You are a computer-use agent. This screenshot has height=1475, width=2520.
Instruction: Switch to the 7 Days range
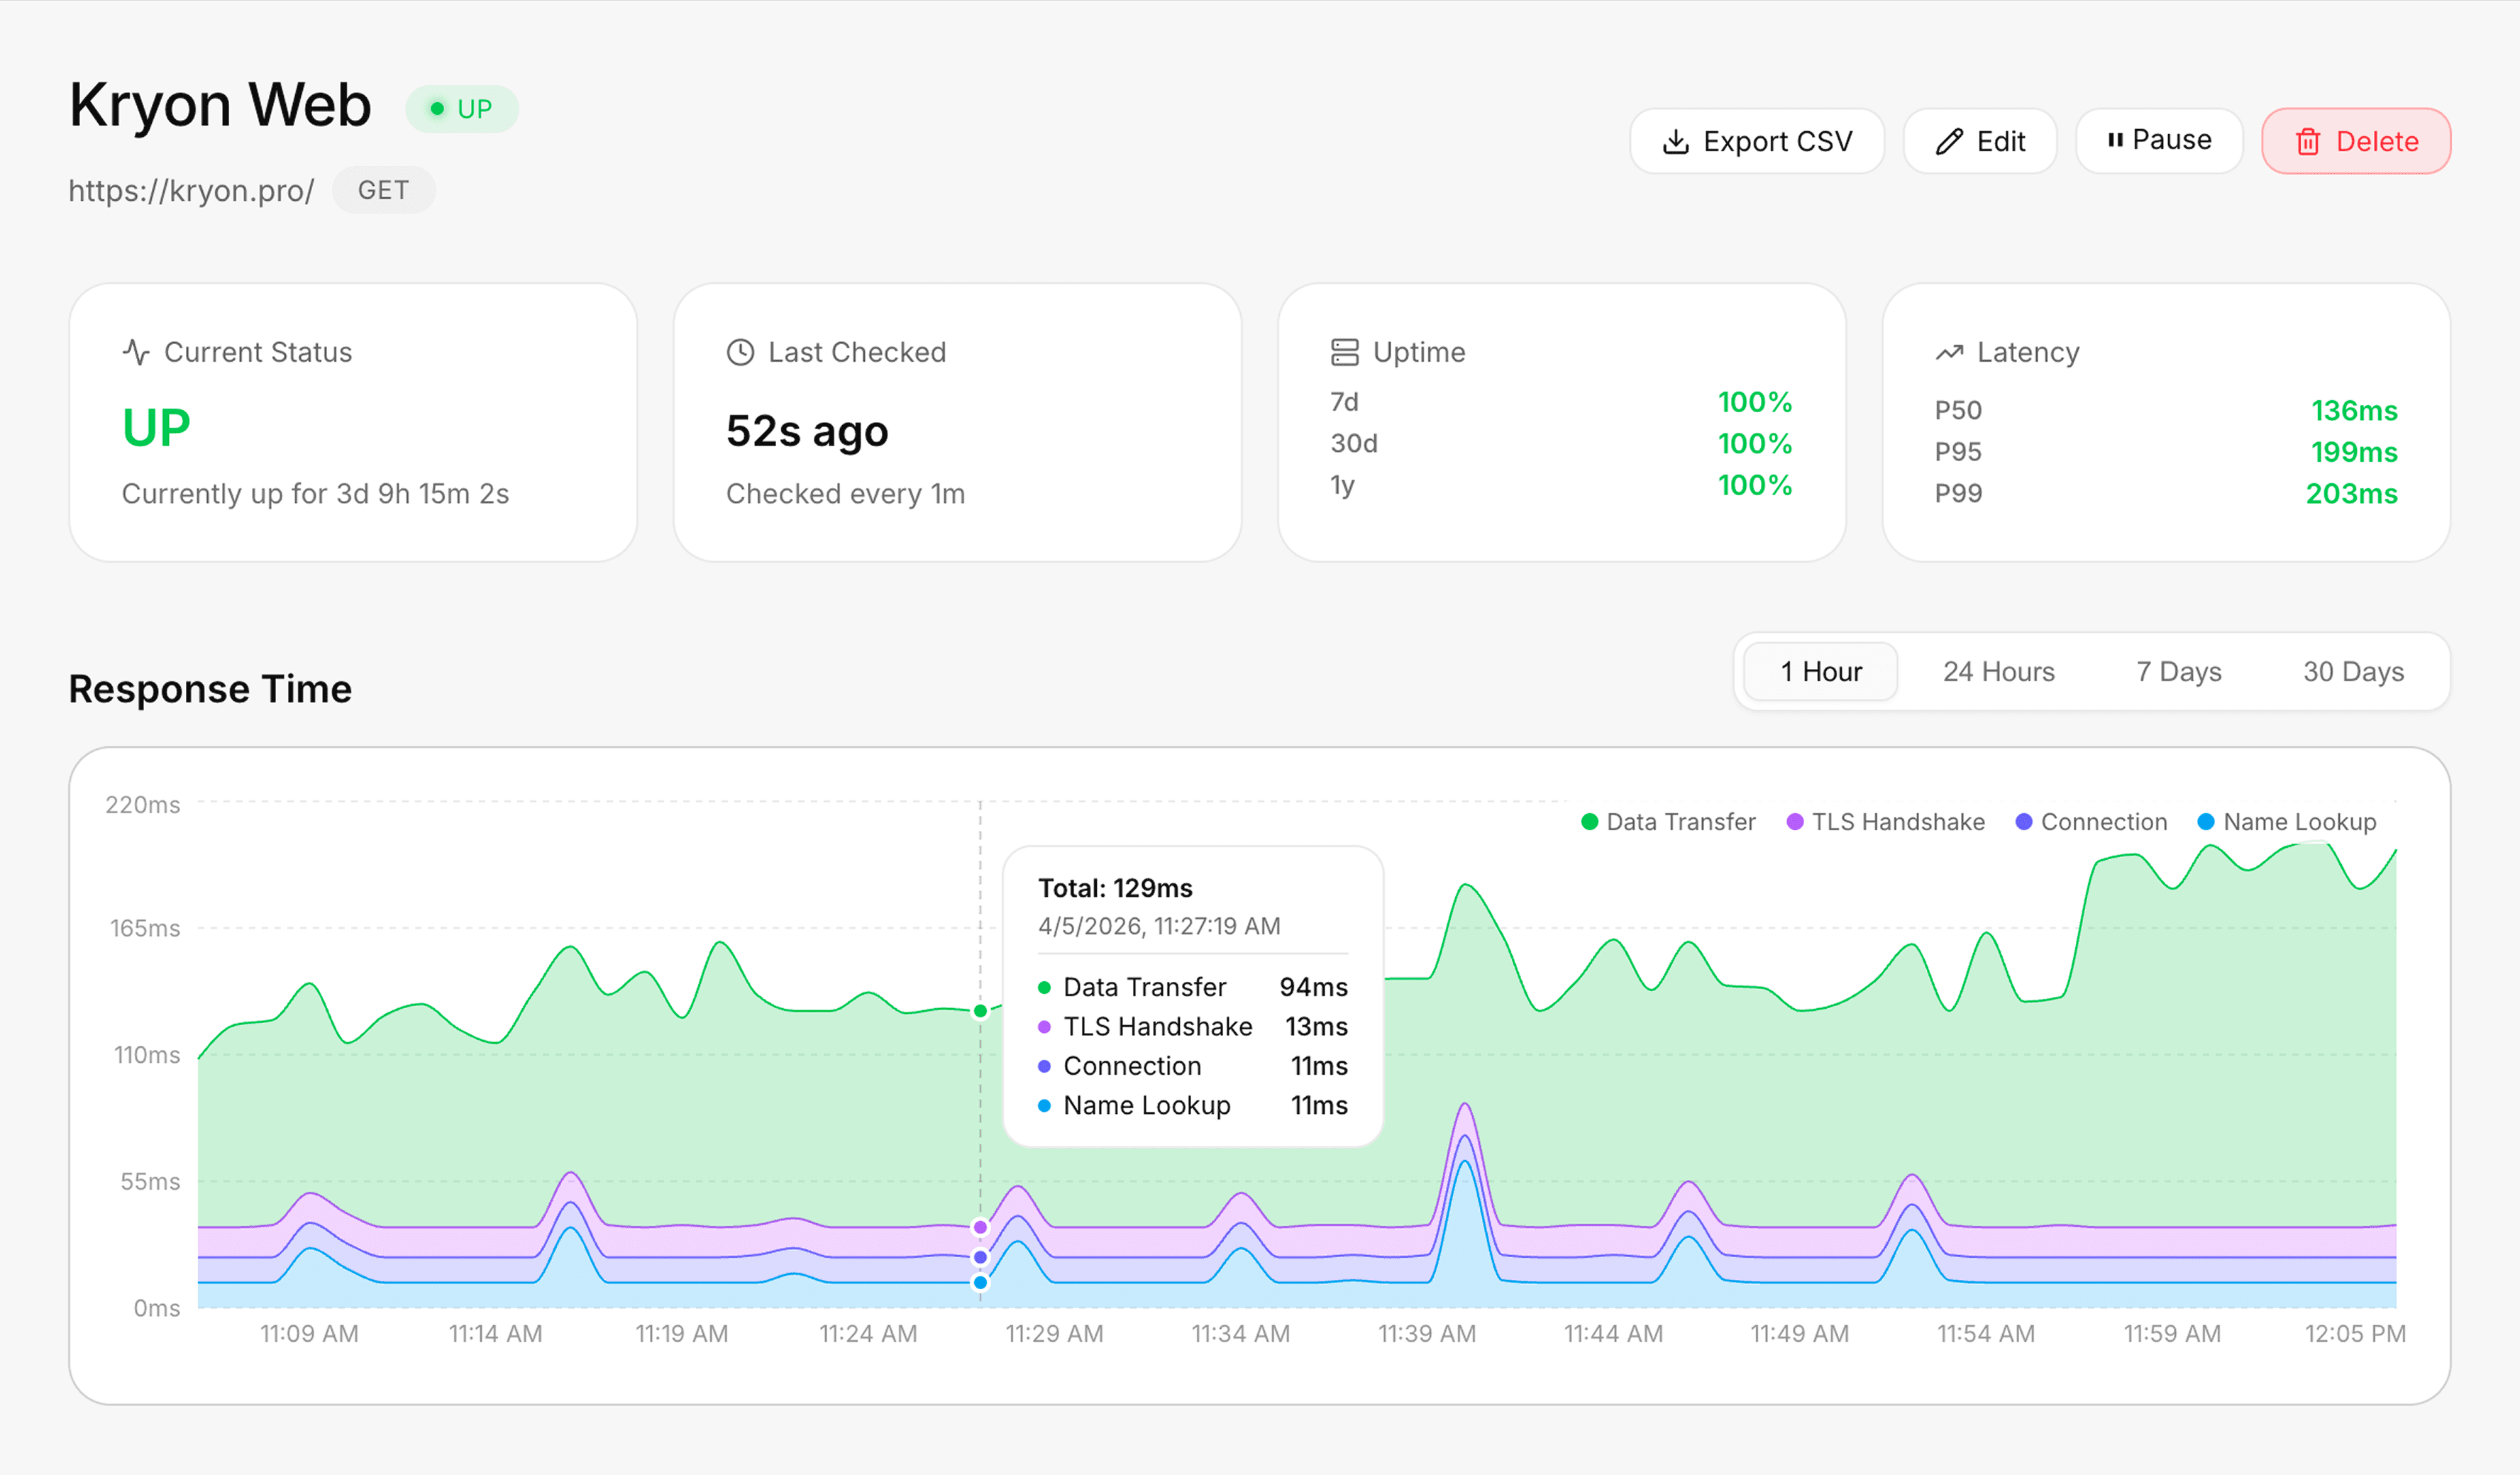2178,672
